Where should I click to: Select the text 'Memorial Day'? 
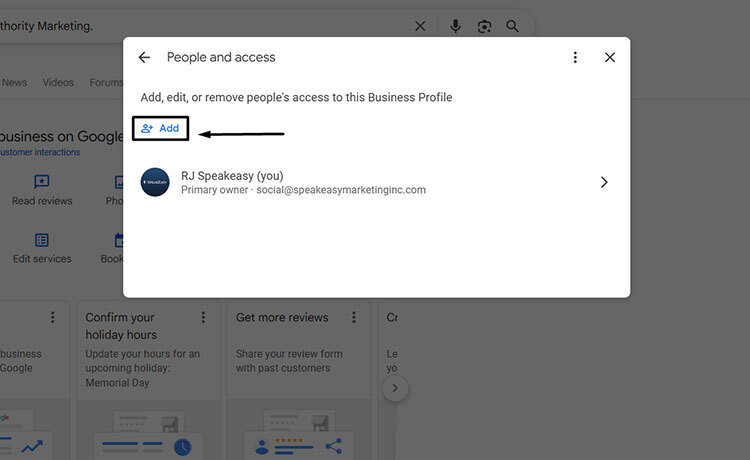point(117,383)
